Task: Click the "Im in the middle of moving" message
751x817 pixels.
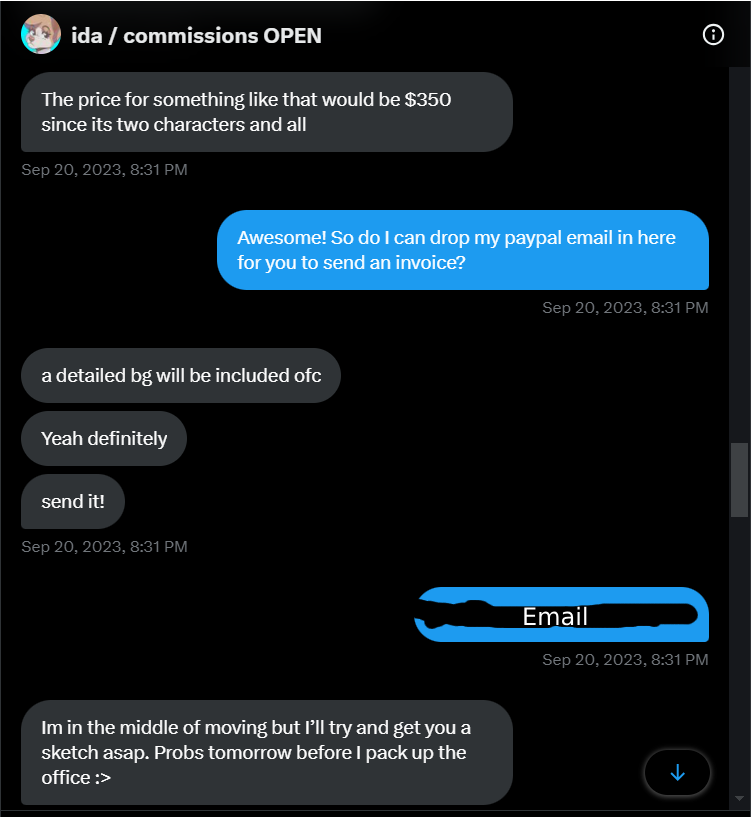Action: click(266, 752)
